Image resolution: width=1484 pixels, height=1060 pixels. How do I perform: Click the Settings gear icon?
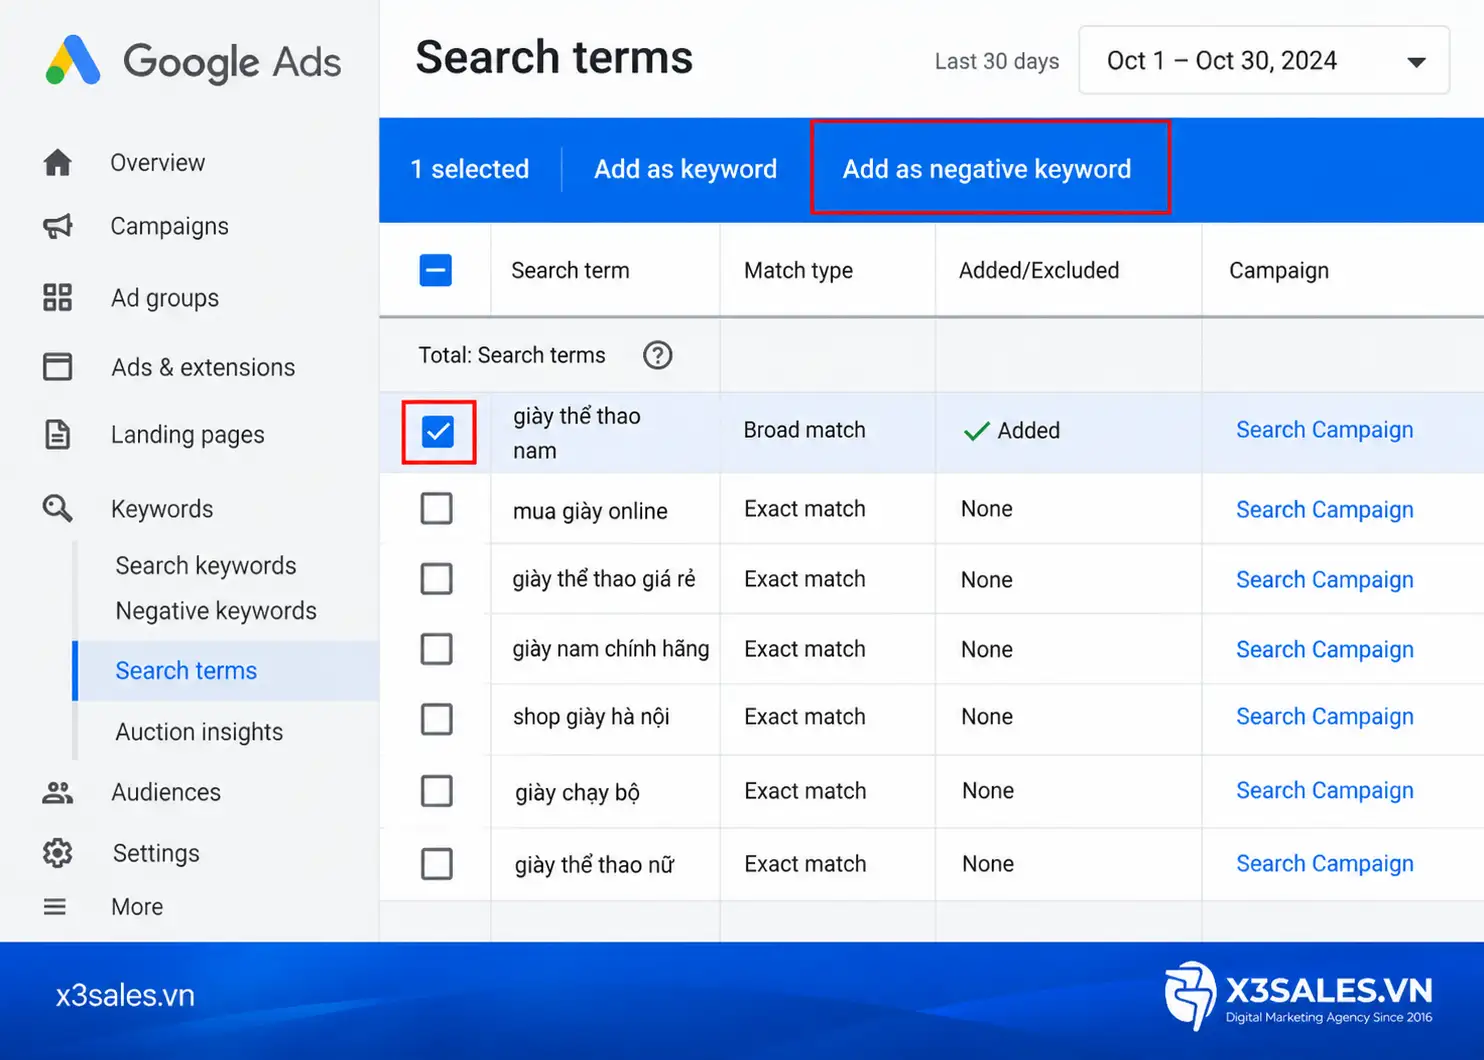coord(58,853)
